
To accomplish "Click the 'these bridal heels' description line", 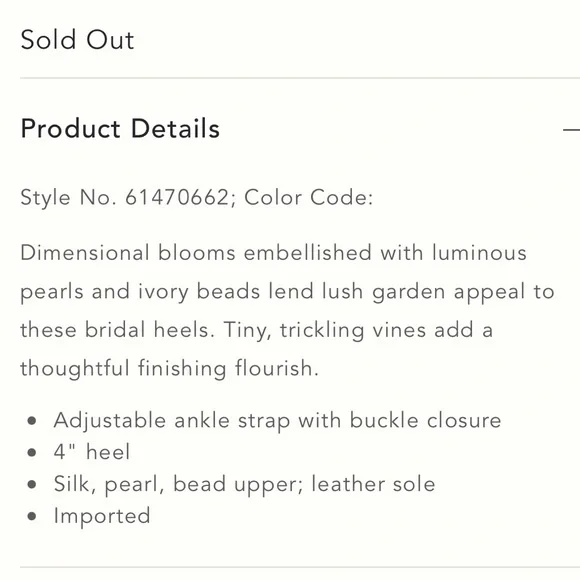I will (256, 330).
